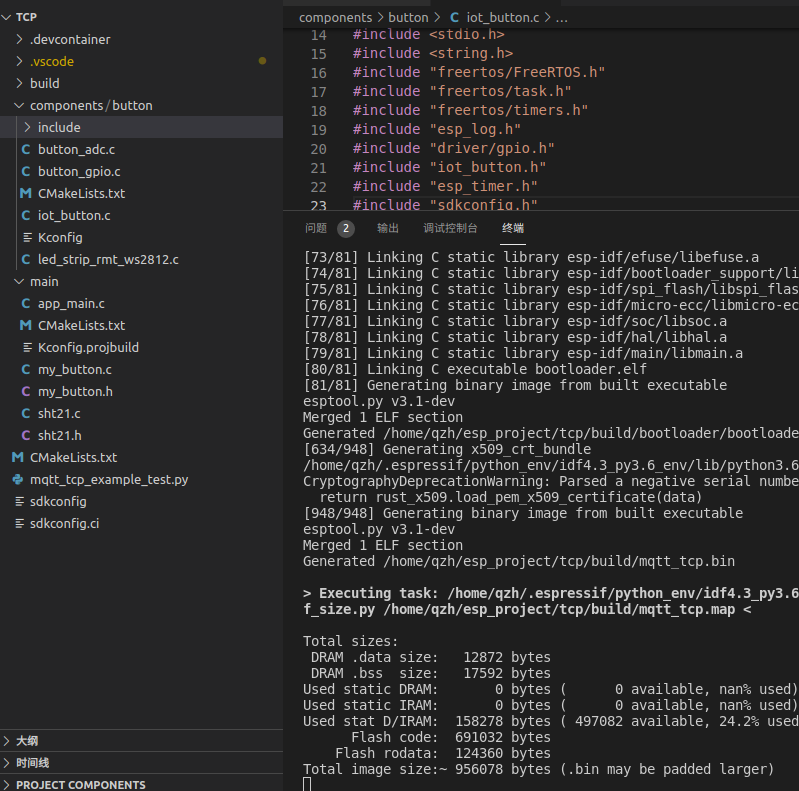Click terminal line "Linking C executable bootloader.elf"
Viewport: 799px width, 791px height.
tap(474, 369)
